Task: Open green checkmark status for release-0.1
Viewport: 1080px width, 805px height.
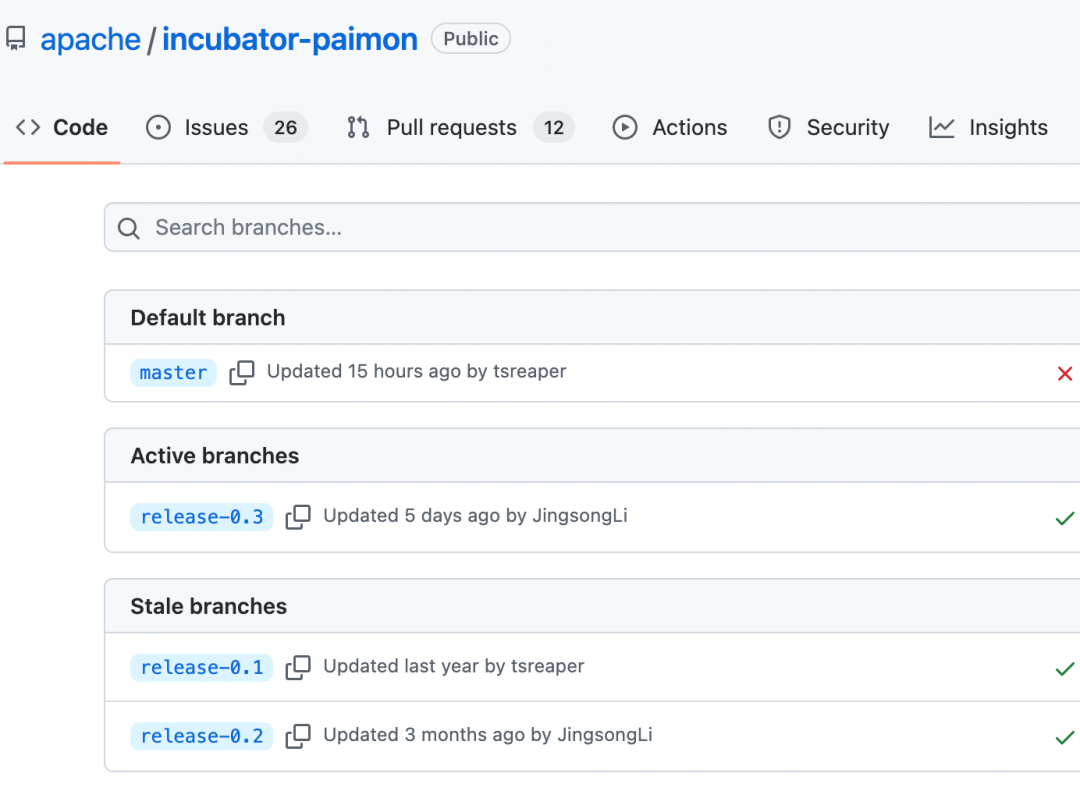Action: click(1065, 669)
